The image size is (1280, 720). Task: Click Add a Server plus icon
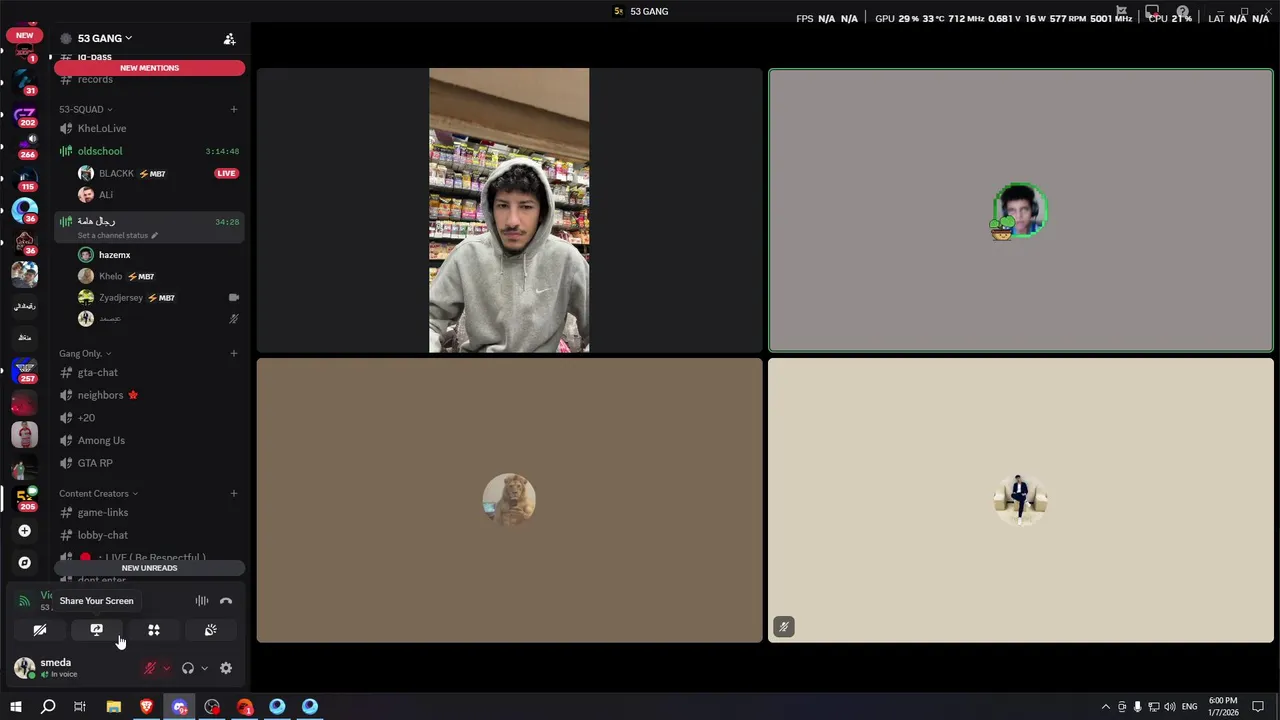[x=25, y=531]
